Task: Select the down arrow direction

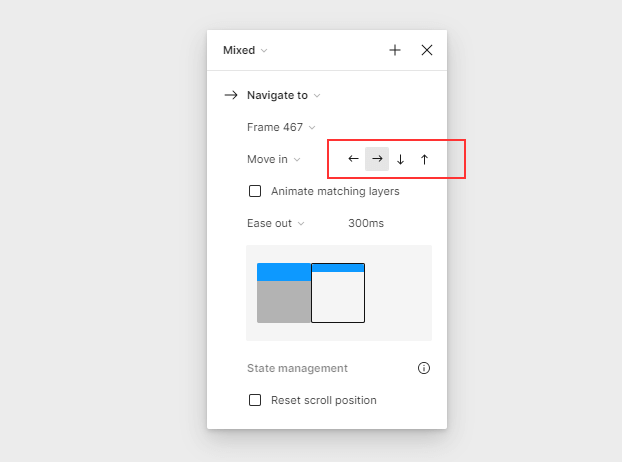Action: click(x=401, y=159)
